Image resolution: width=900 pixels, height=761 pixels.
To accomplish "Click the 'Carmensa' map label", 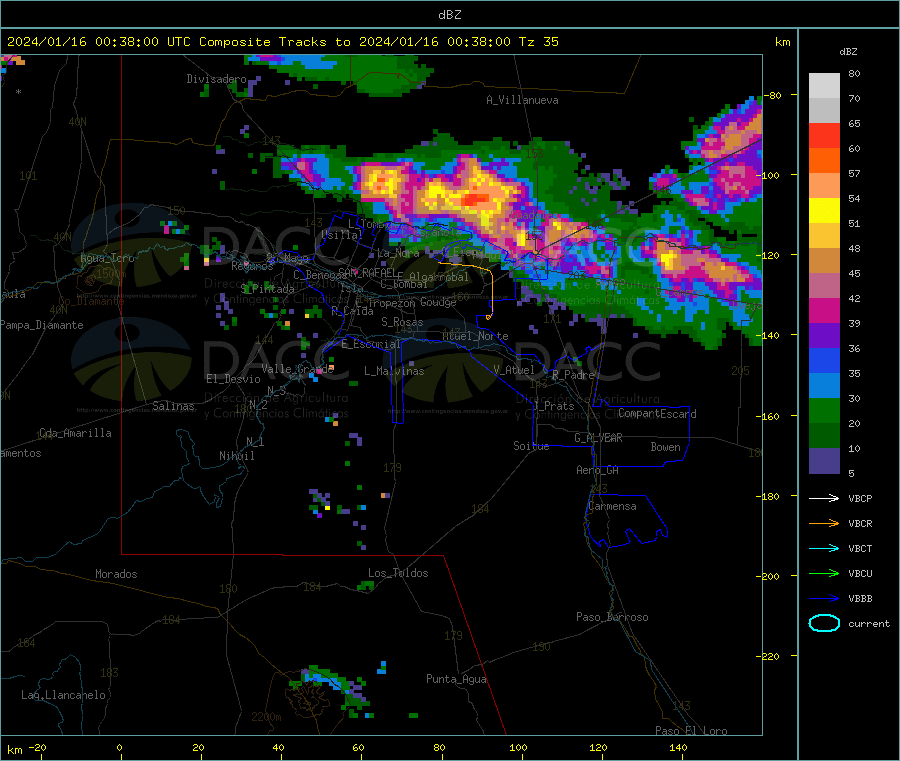I will [612, 506].
